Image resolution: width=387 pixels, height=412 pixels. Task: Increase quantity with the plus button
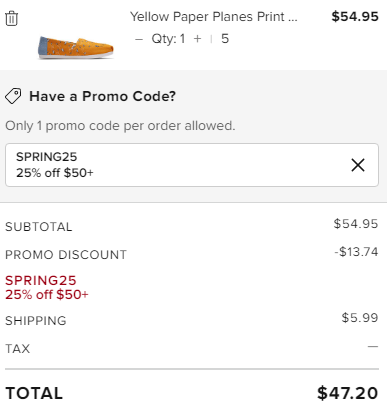(x=198, y=39)
